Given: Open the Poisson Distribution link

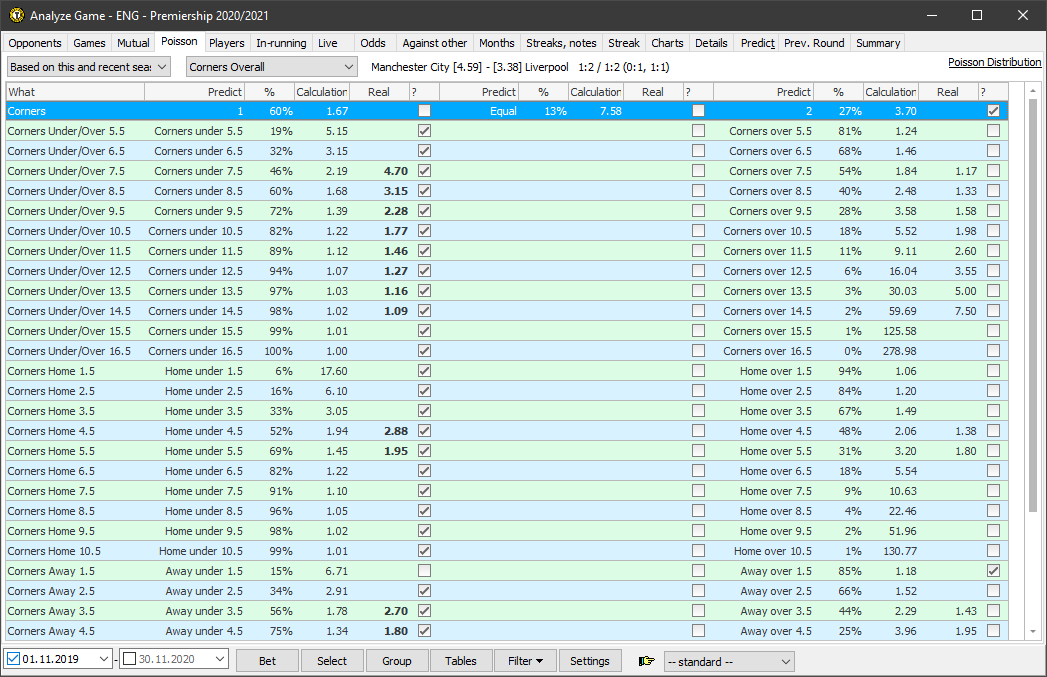Looking at the screenshot, I should [994, 62].
